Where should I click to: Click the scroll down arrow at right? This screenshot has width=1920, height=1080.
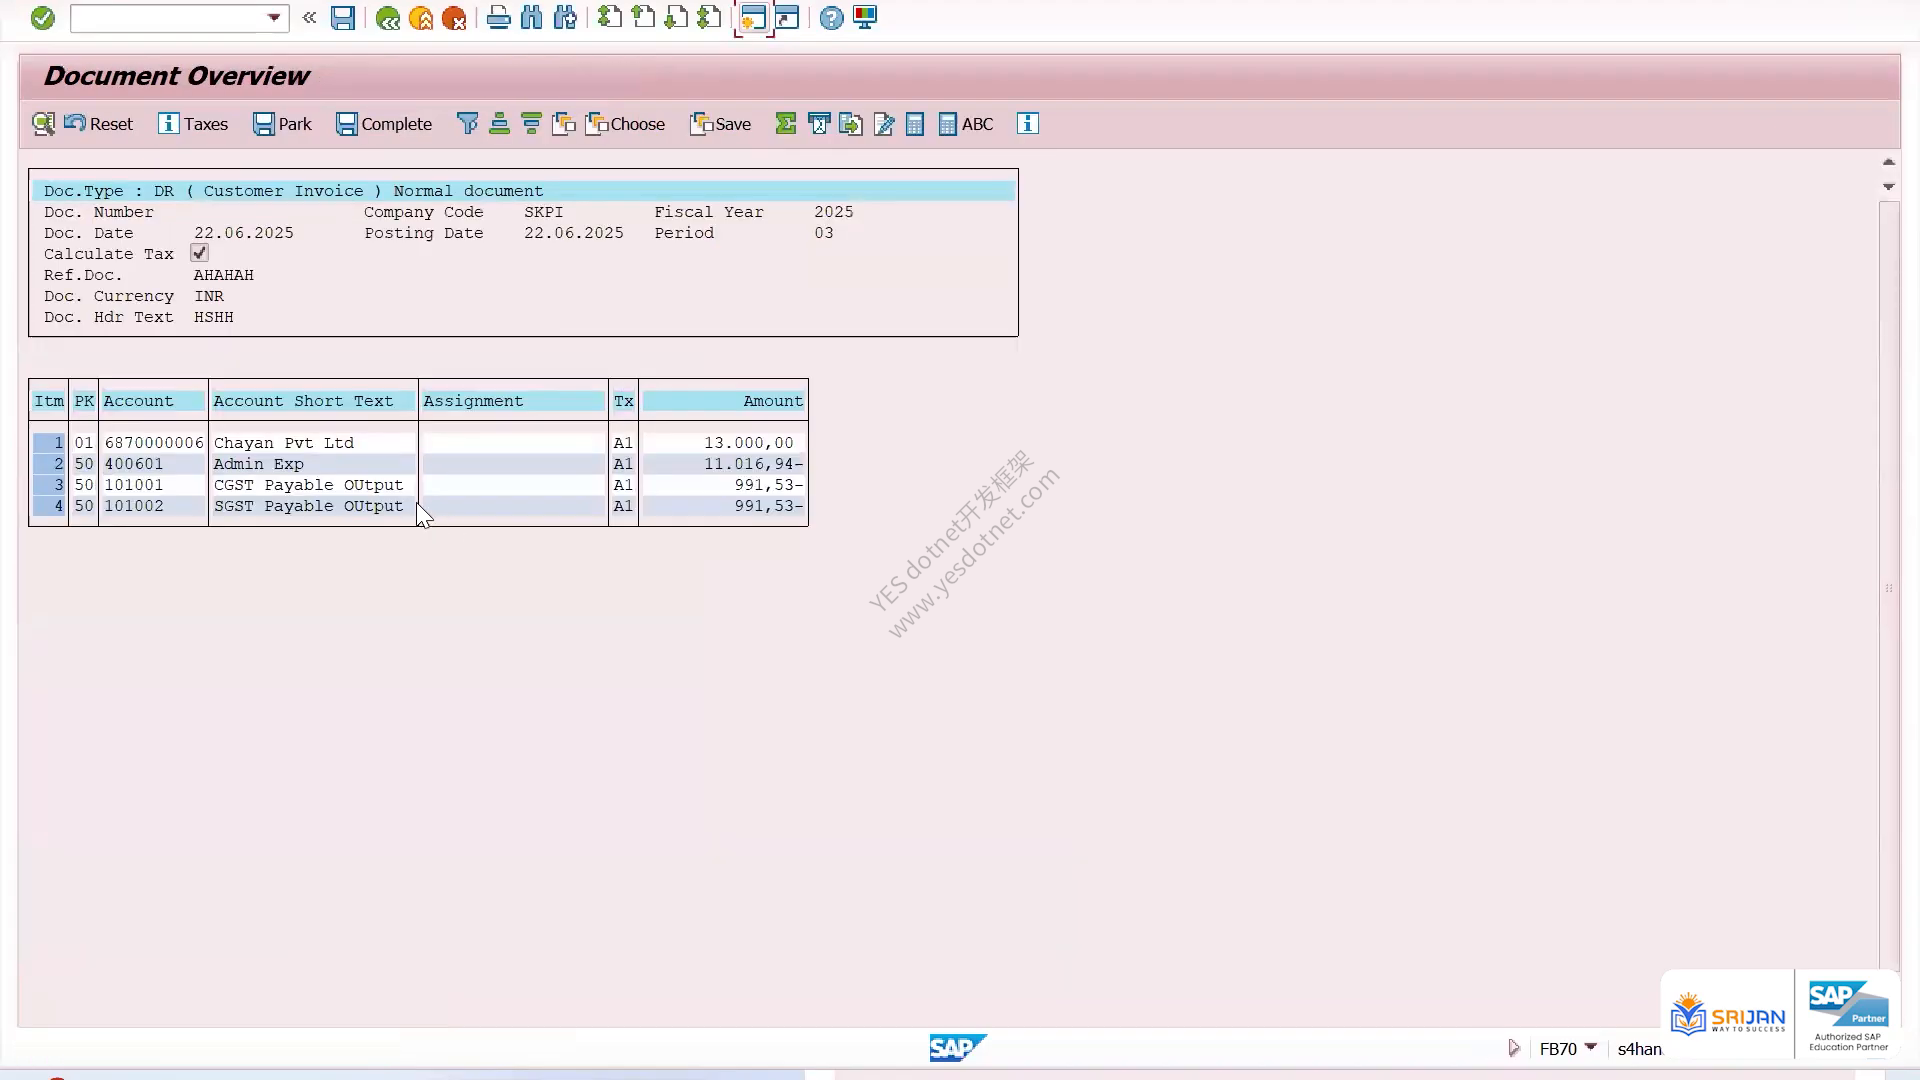point(1889,187)
